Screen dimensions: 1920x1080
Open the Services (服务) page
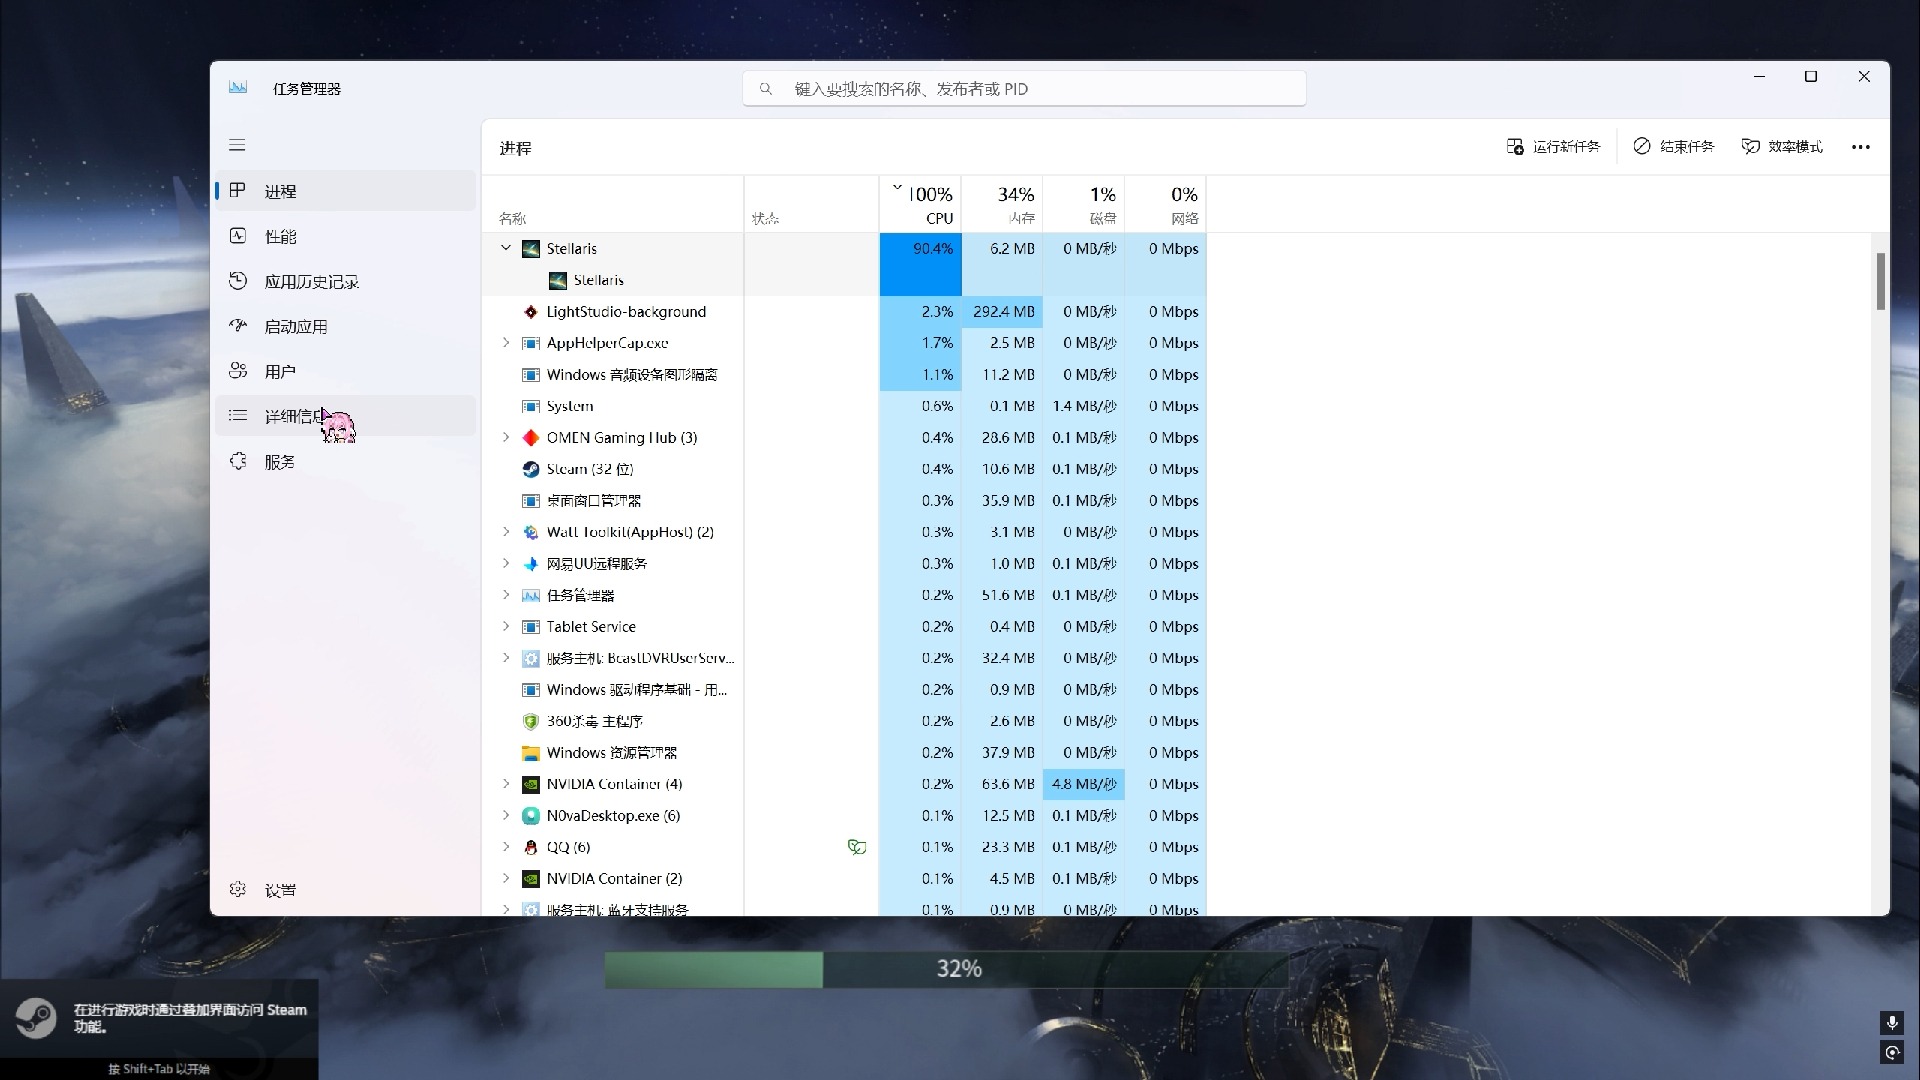[x=279, y=462]
